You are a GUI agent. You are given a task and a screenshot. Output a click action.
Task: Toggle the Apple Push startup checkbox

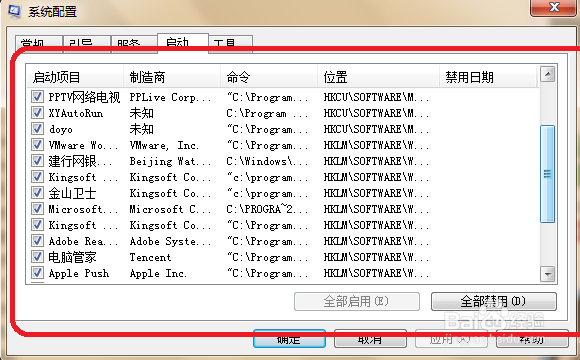[x=37, y=273]
